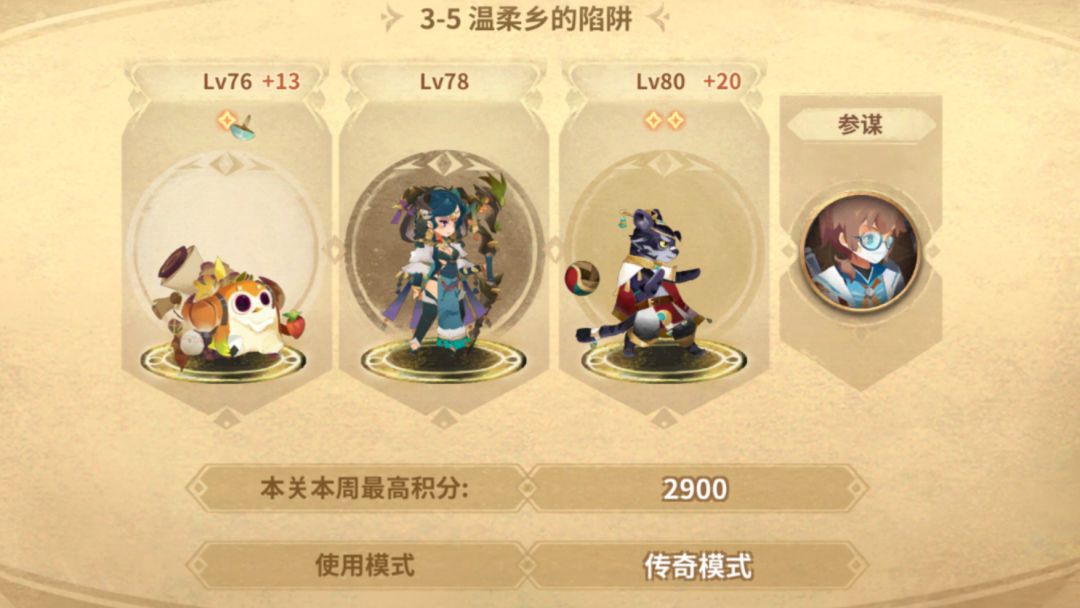Click the 2900 highest score value
Viewport: 1080px width, 608px height.
[x=694, y=489]
